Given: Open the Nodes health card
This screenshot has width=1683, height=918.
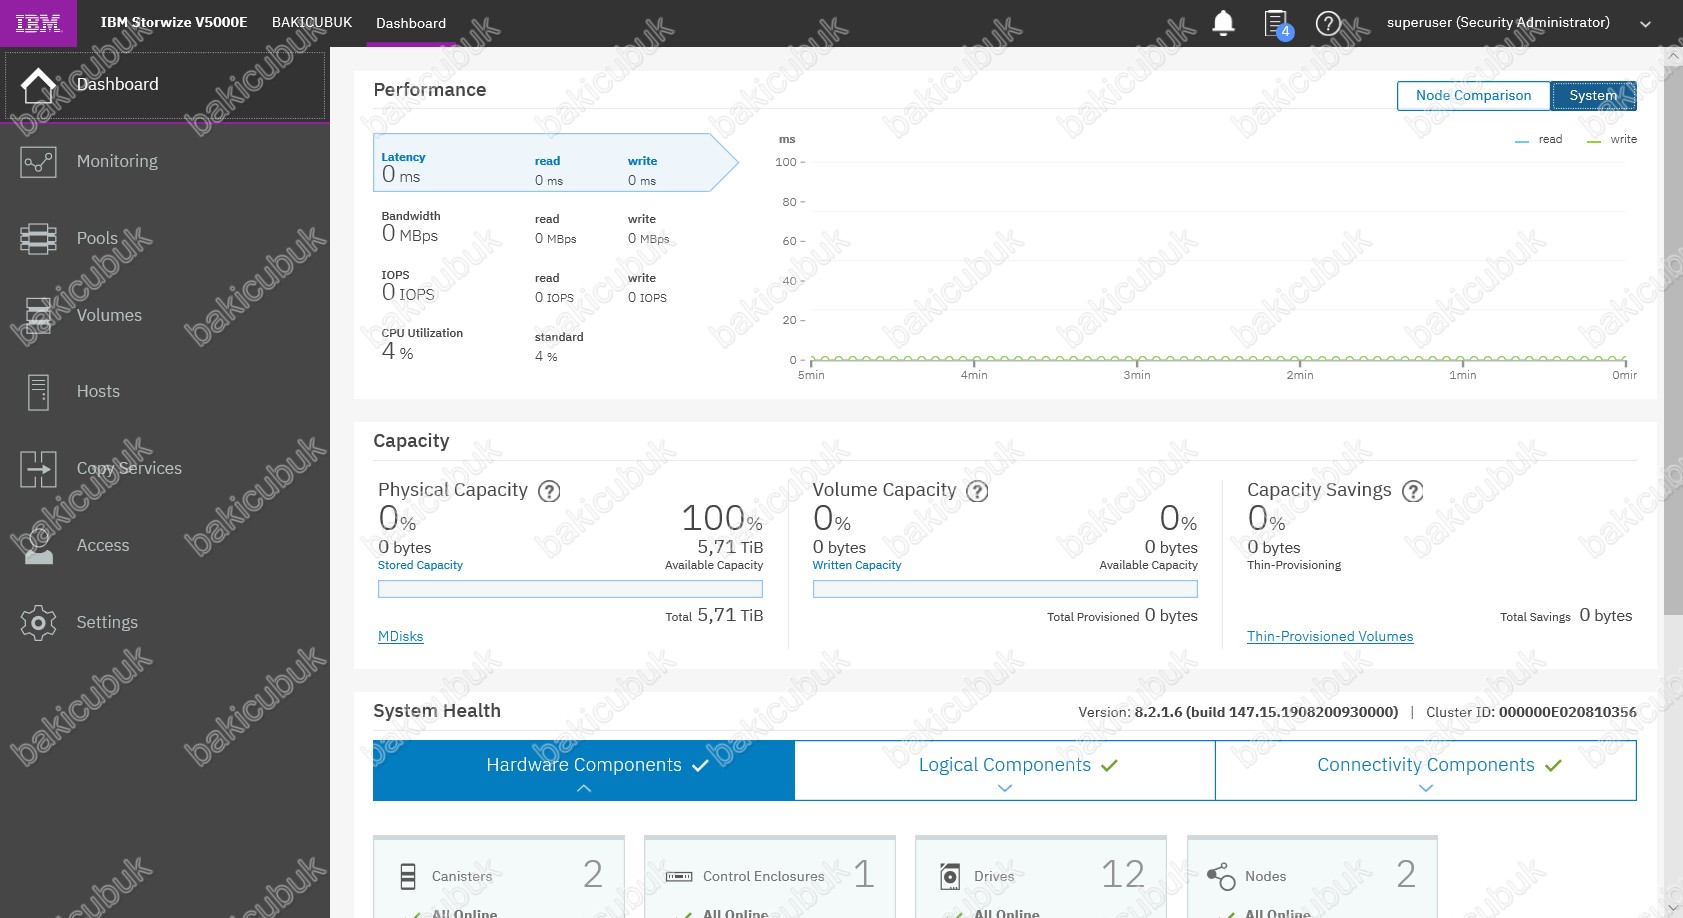Looking at the screenshot, I should pyautogui.click(x=1312, y=877).
